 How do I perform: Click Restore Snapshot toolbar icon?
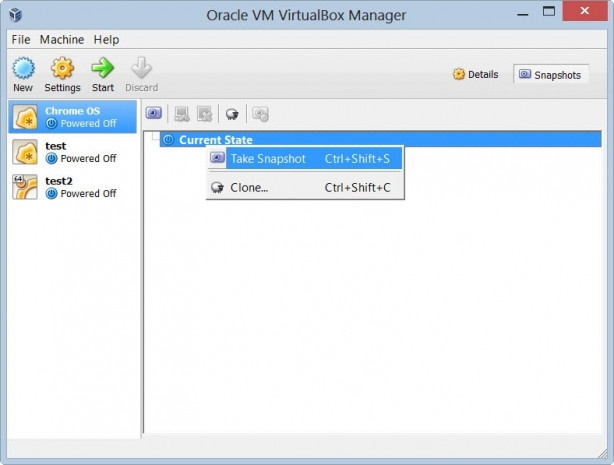(x=182, y=114)
